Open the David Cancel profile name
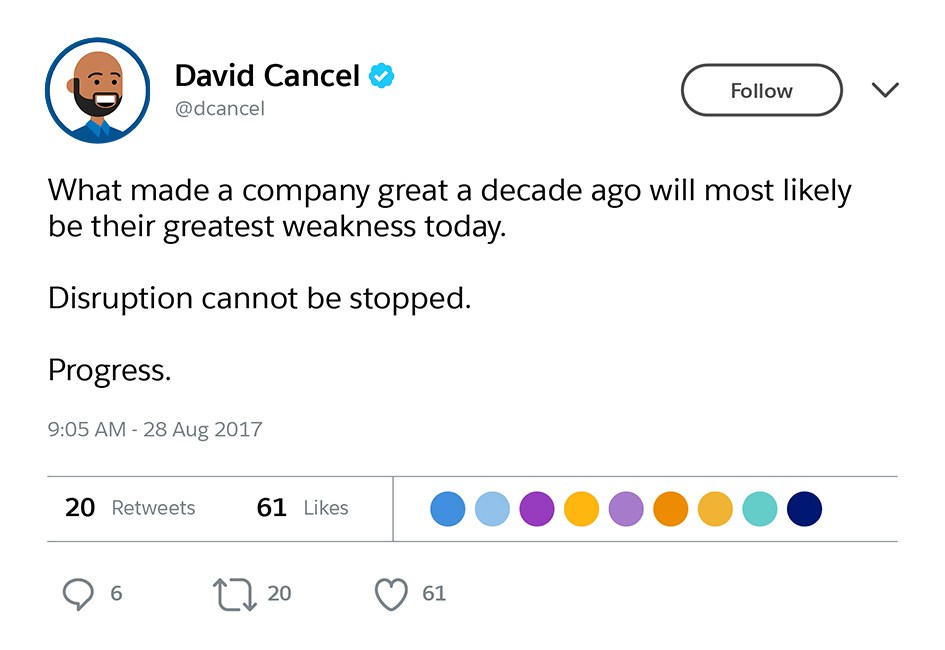 tap(267, 76)
